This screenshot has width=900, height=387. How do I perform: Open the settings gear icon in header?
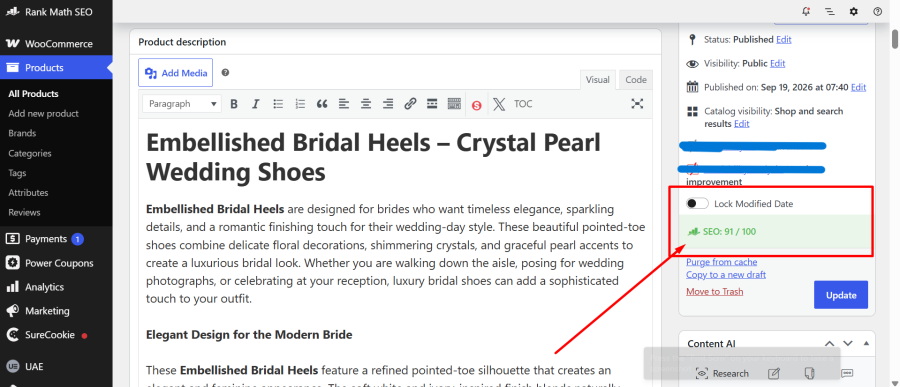[854, 11]
